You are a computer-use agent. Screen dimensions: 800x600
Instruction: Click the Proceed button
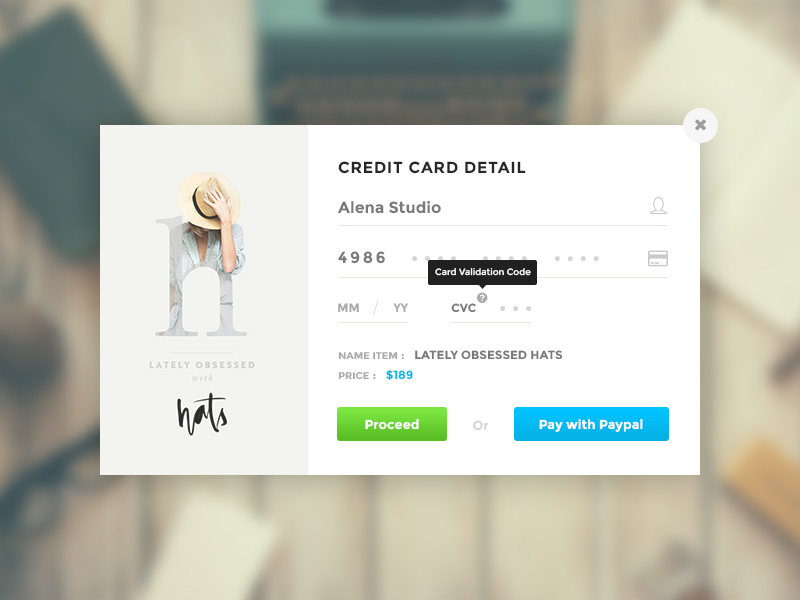(x=392, y=424)
